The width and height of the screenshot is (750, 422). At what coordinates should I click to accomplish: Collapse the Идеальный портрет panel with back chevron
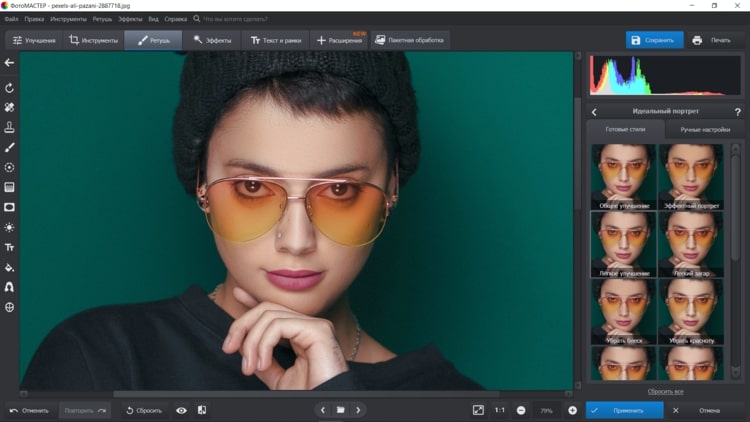tap(595, 112)
